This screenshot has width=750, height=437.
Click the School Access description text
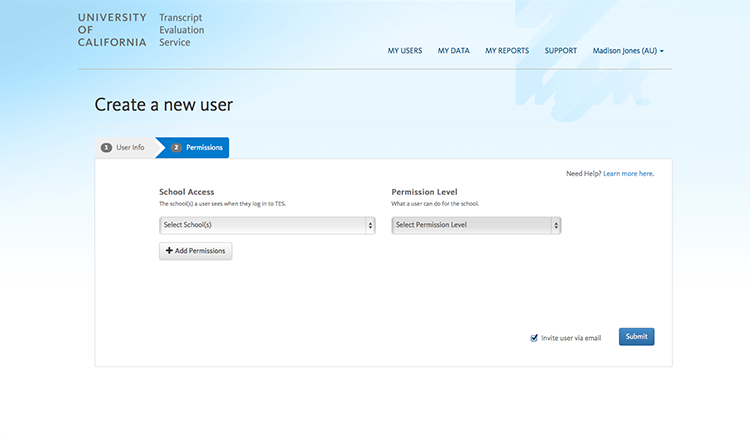click(222, 204)
